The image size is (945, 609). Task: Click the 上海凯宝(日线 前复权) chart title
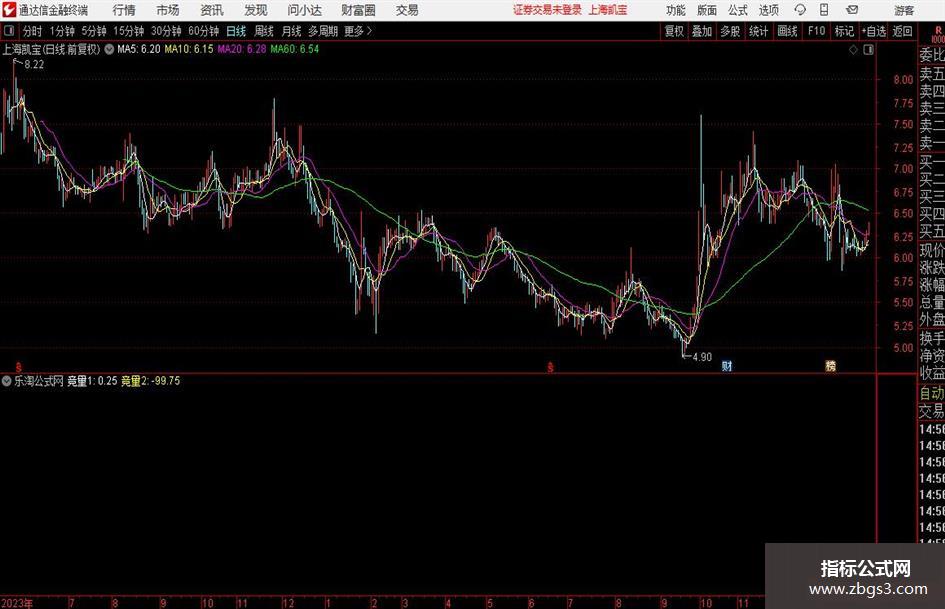tap(51, 49)
